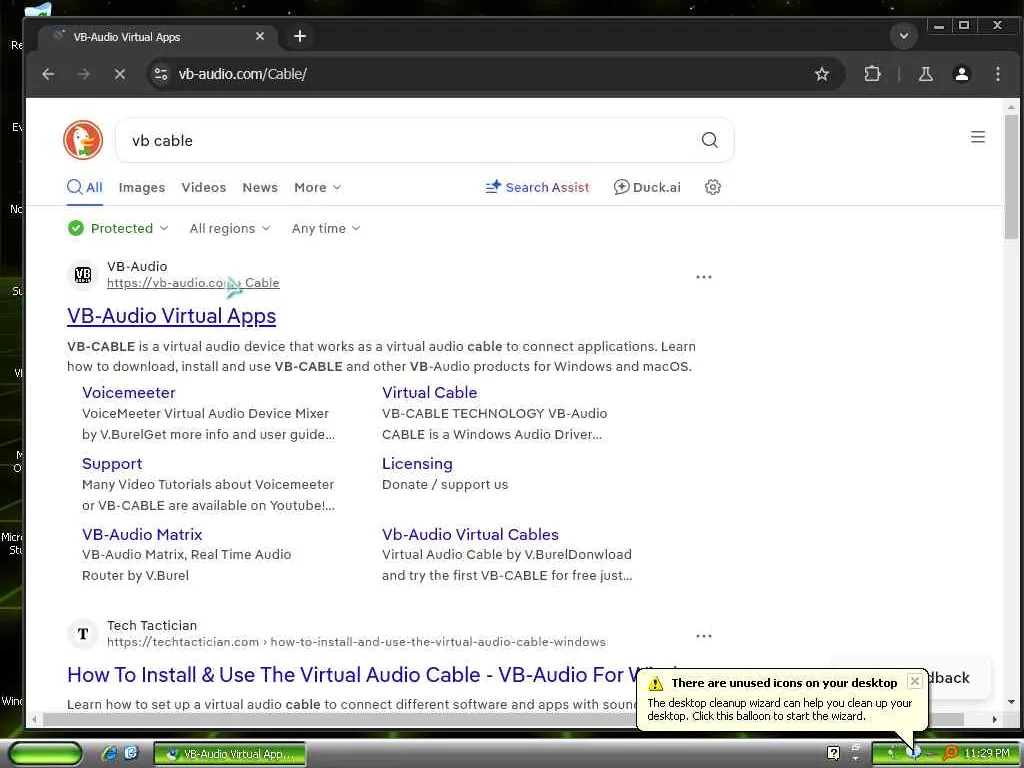The image size is (1024, 768).
Task: Open Vb-Audio Virtual Cables sitelink
Action: coord(470,534)
